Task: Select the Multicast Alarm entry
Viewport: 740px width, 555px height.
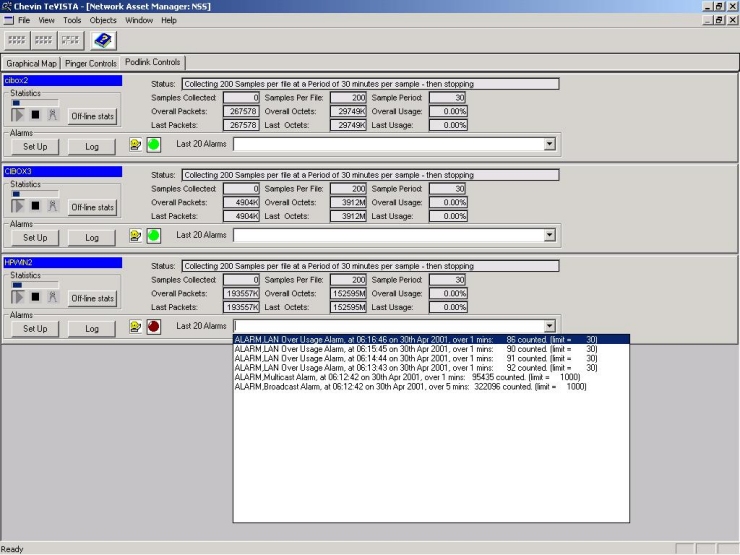Action: [x=431, y=377]
